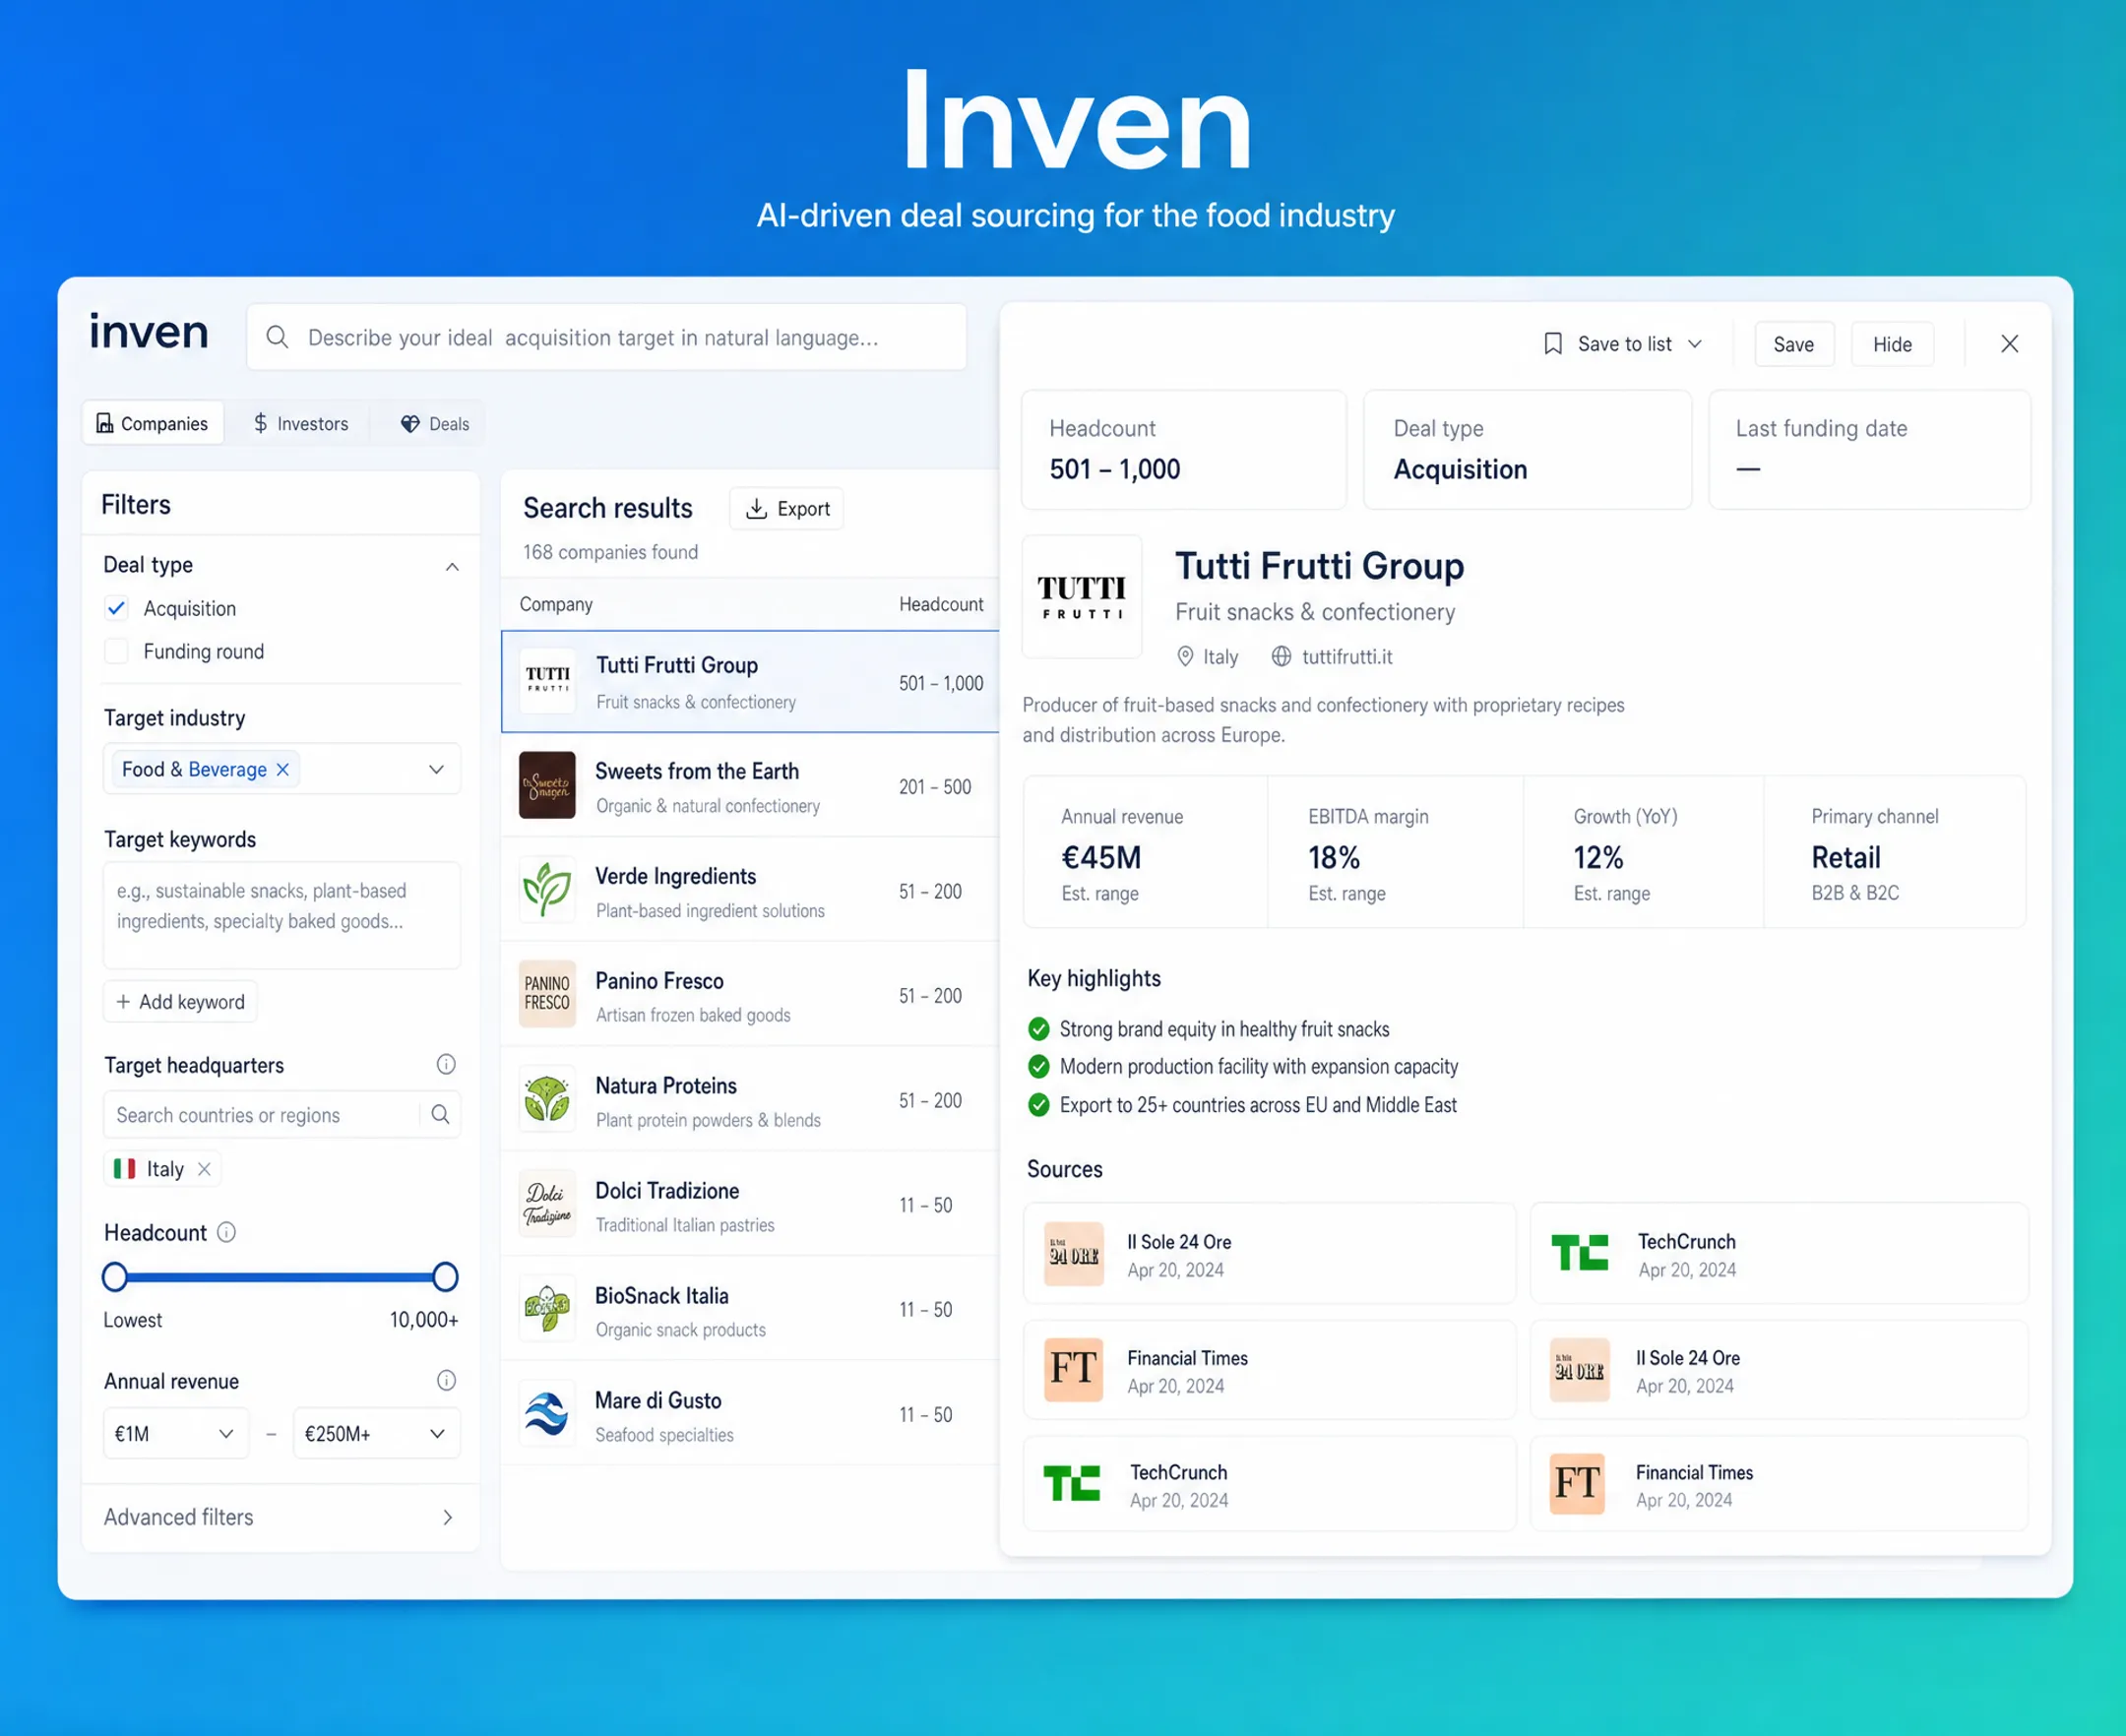Image resolution: width=2126 pixels, height=1736 pixels.
Task: Open the first Il Sole 24 Ore source card
Action: [1269, 1253]
